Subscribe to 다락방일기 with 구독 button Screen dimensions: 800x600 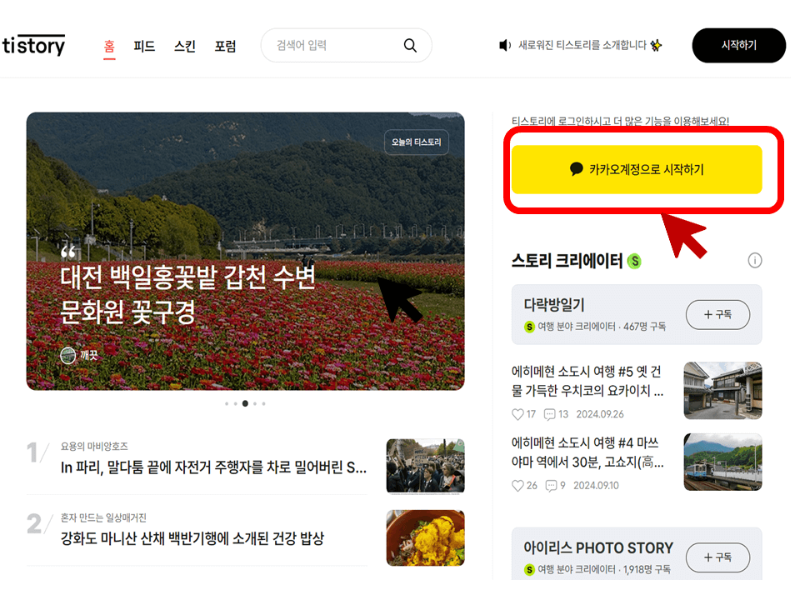718,314
